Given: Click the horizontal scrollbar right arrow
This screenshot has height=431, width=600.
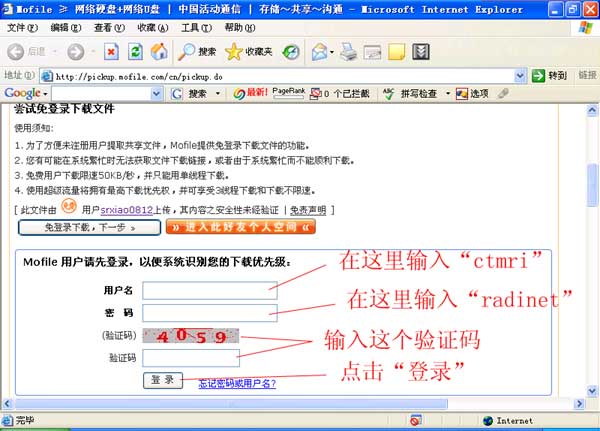Looking at the screenshot, I should click(x=579, y=403).
